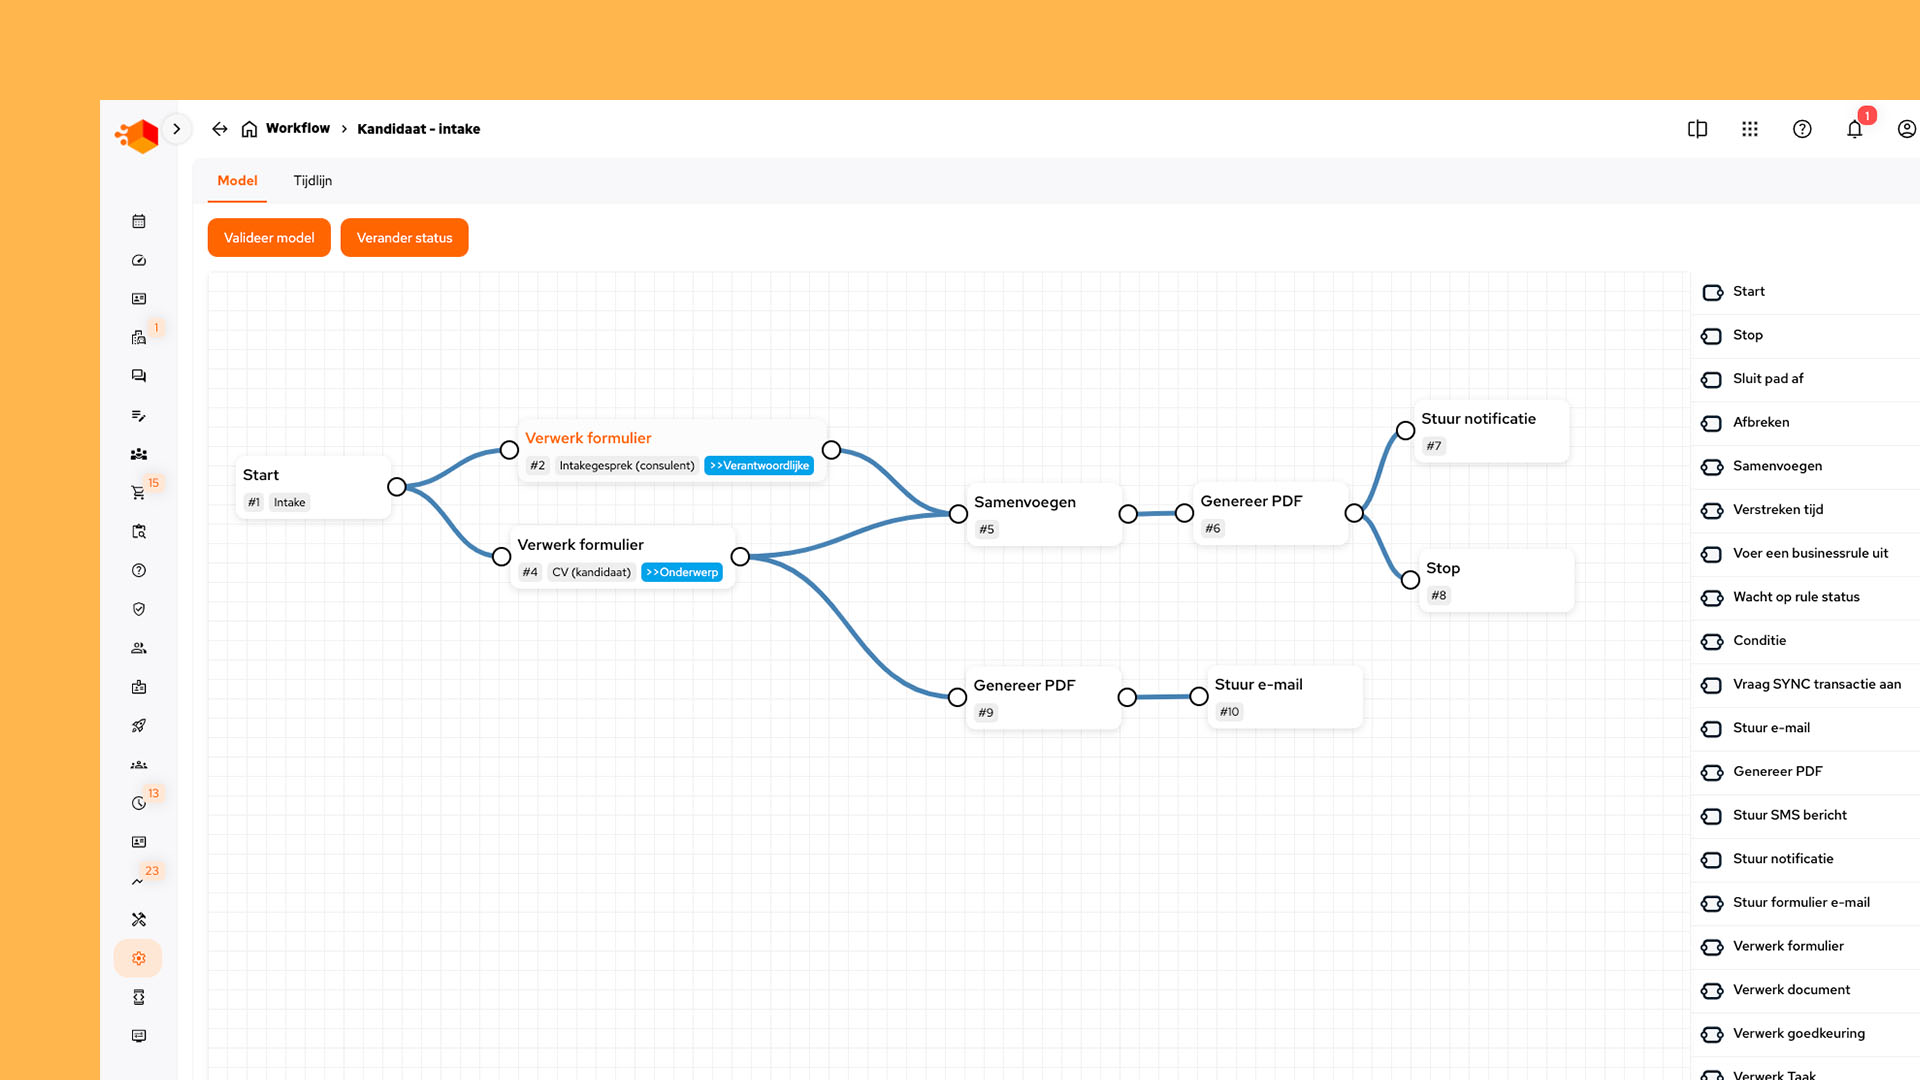Image resolution: width=1920 pixels, height=1080 pixels.
Task: Open the split panel view icon
Action: pos(1697,129)
